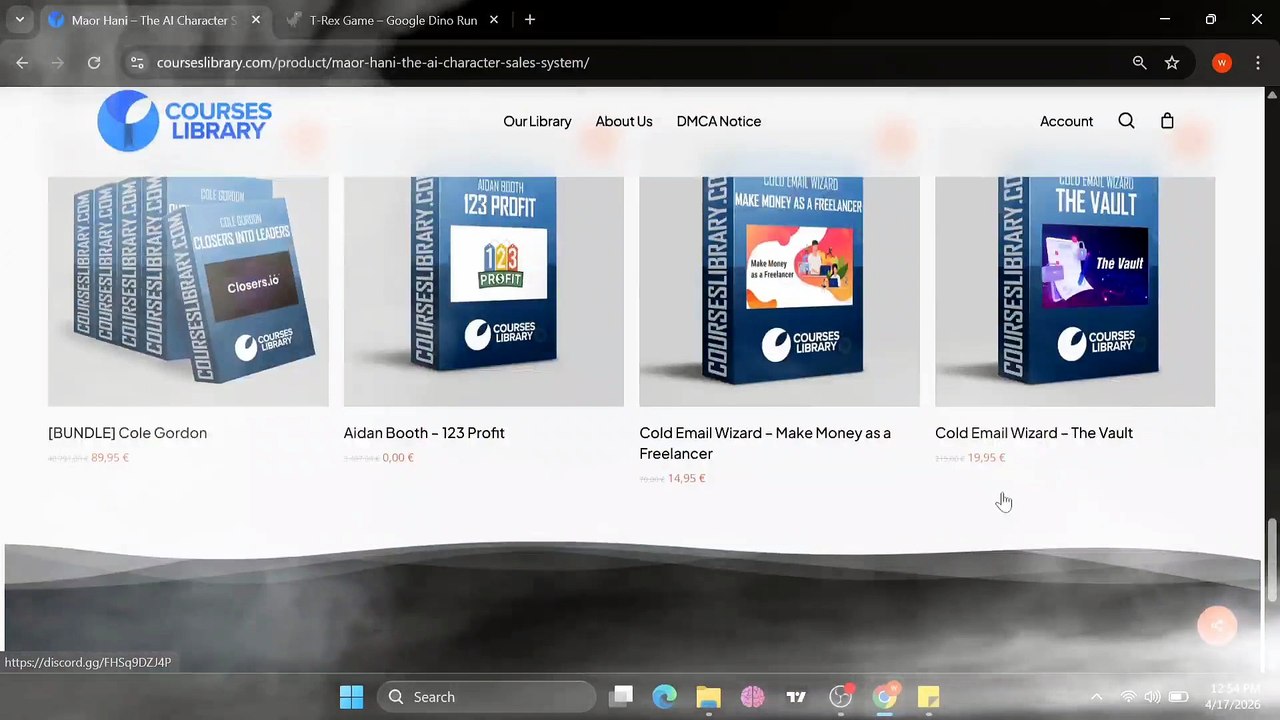Open the Windows Start menu
The height and width of the screenshot is (720, 1280).
351,697
